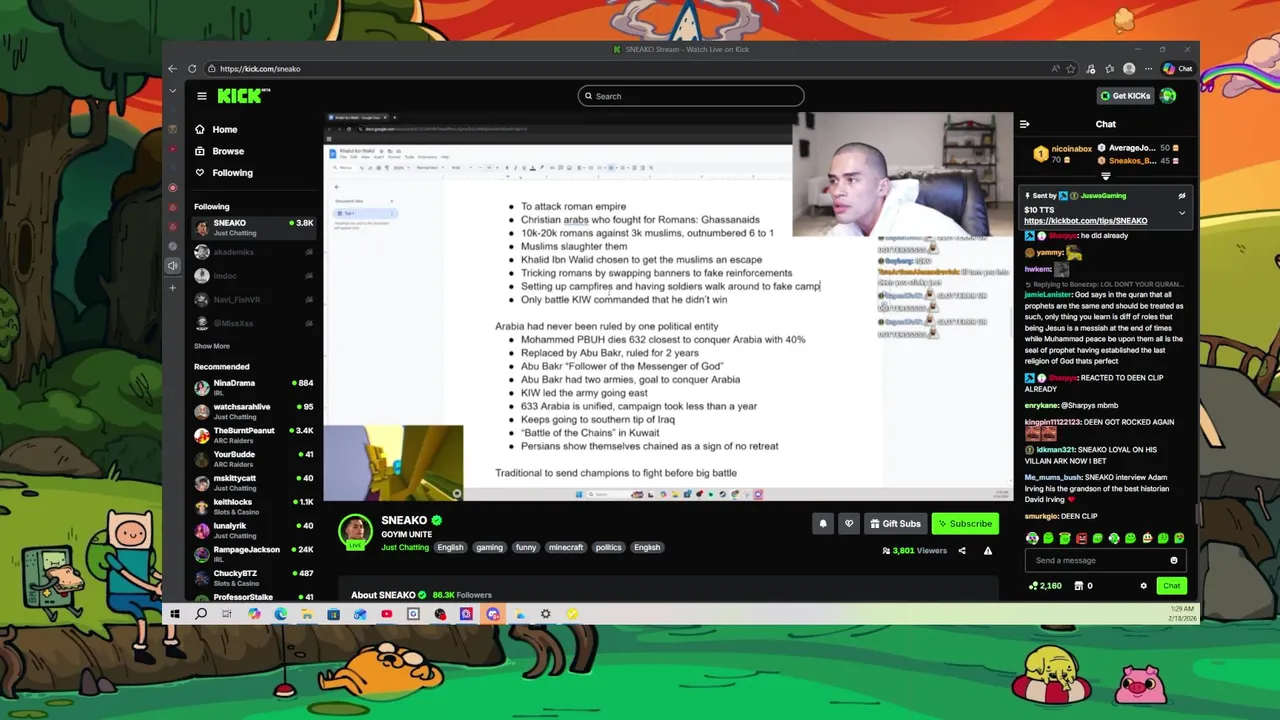
Task: Open the 2,160 KICKs points balance
Action: (1045, 586)
